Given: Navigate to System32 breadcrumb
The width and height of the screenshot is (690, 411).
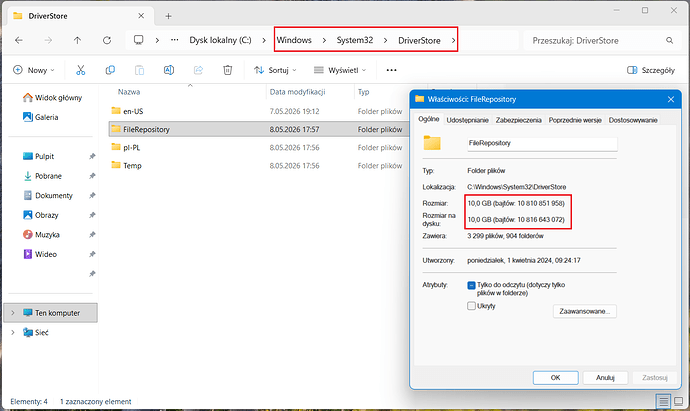Looking at the screenshot, I should [355, 40].
